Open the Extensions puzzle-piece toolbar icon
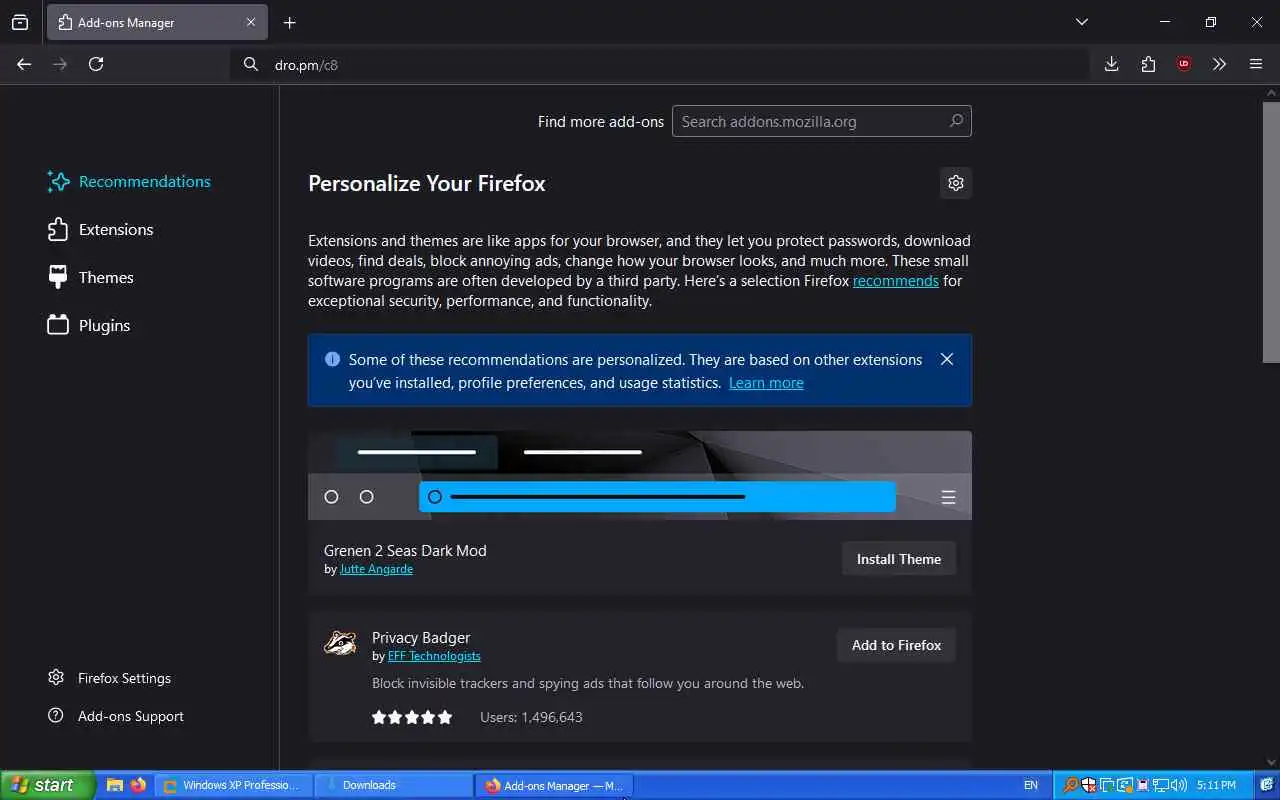 click(x=1148, y=64)
